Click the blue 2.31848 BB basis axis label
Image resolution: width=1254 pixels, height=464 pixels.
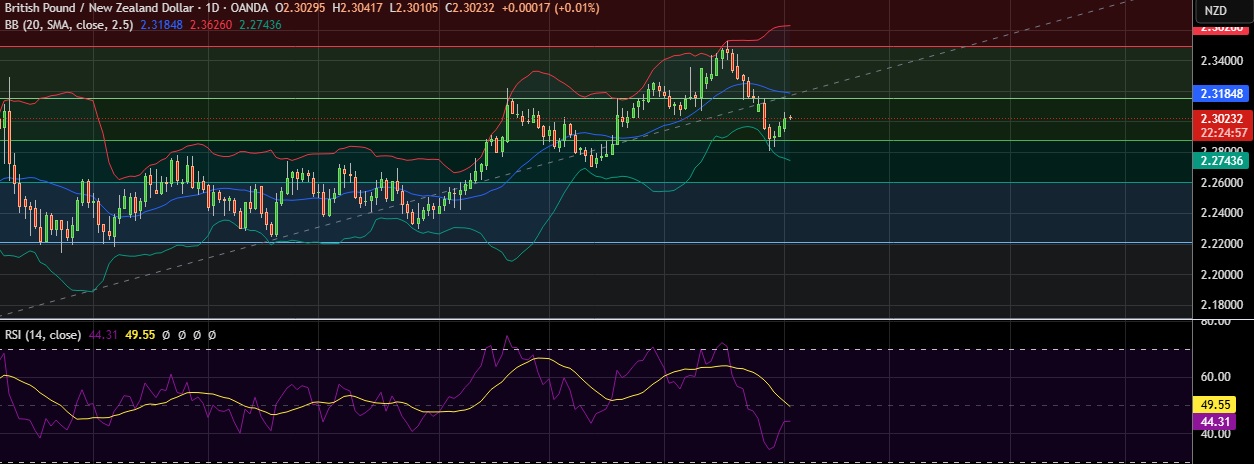(x=1223, y=93)
